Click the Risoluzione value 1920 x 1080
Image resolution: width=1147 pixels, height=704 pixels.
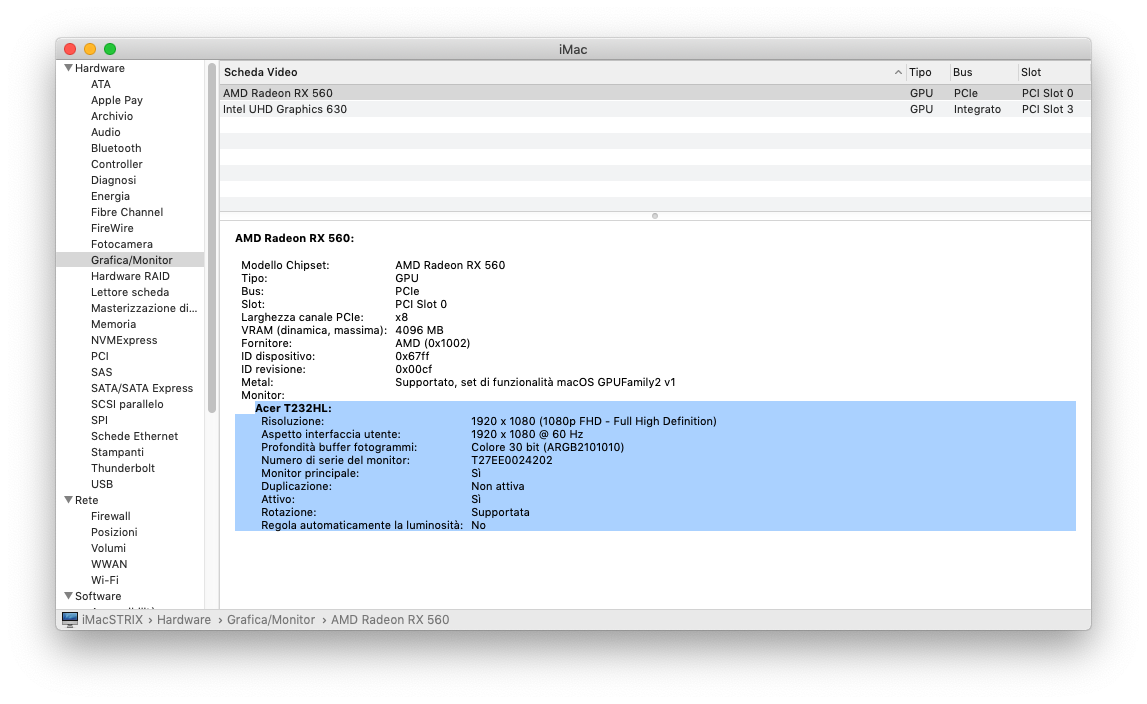pyautogui.click(x=594, y=422)
